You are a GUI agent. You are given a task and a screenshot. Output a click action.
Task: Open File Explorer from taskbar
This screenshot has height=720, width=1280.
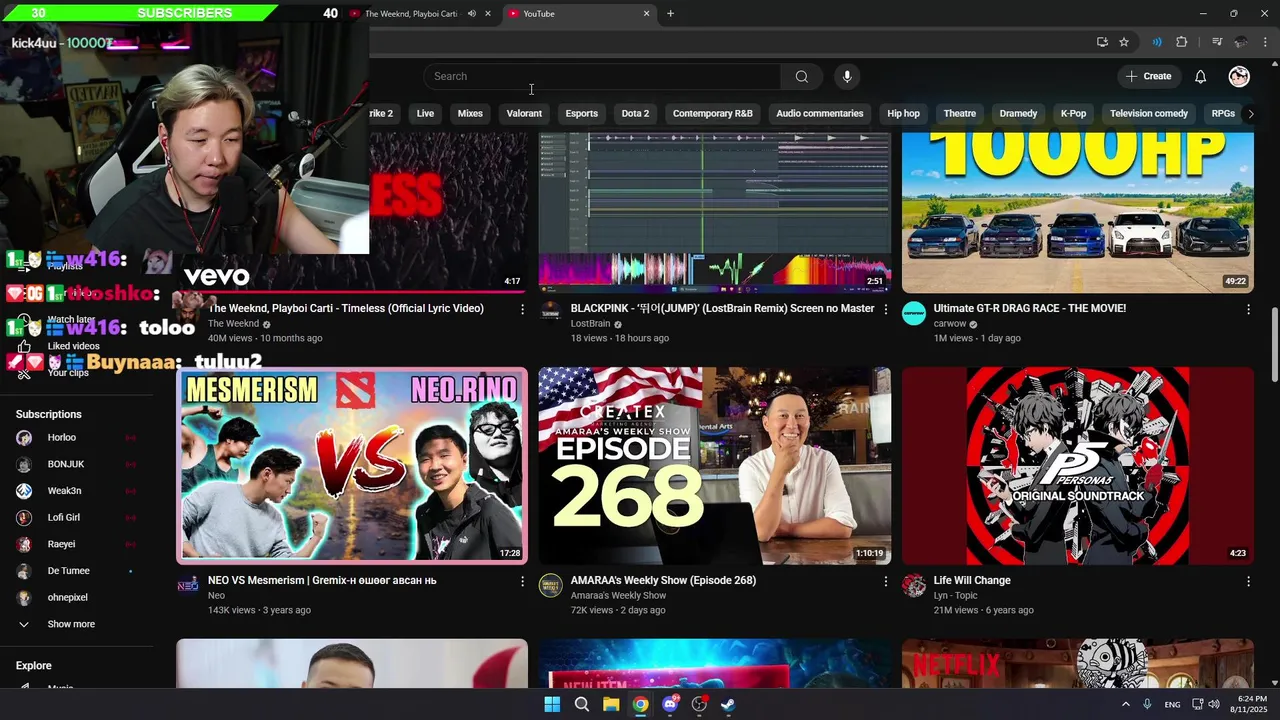point(611,704)
